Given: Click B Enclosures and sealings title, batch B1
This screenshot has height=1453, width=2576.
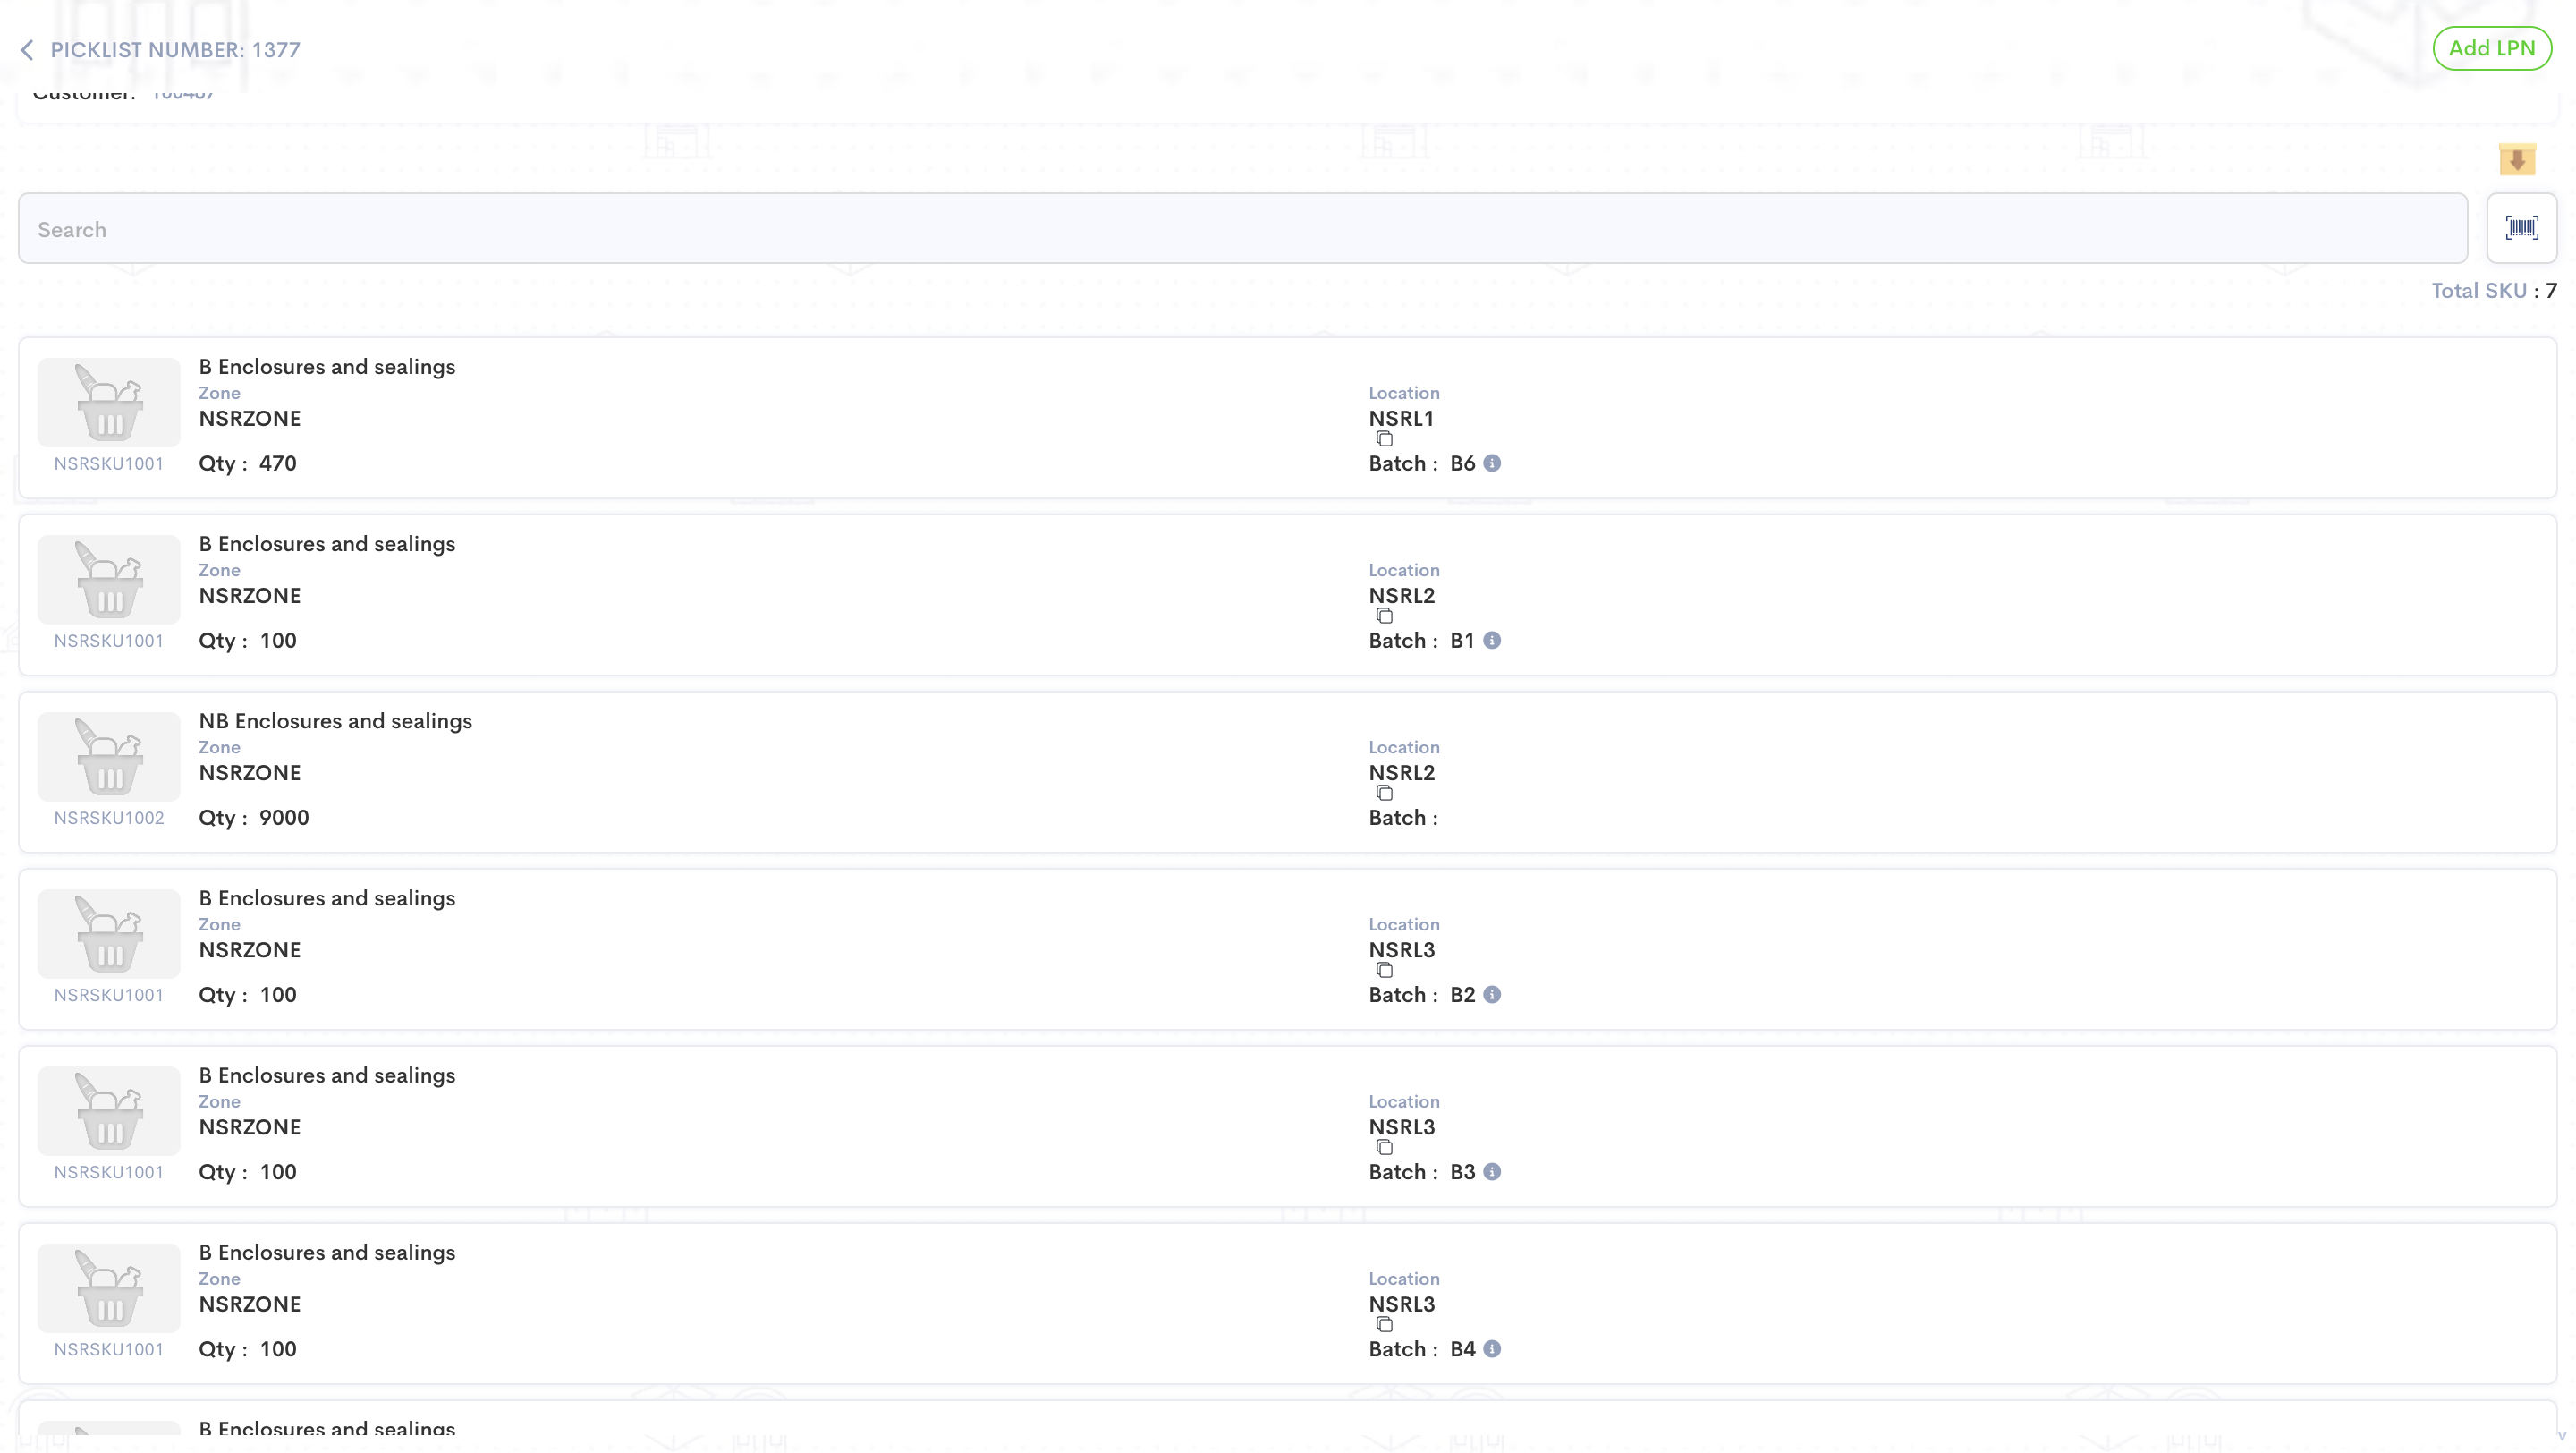Looking at the screenshot, I should click(327, 544).
